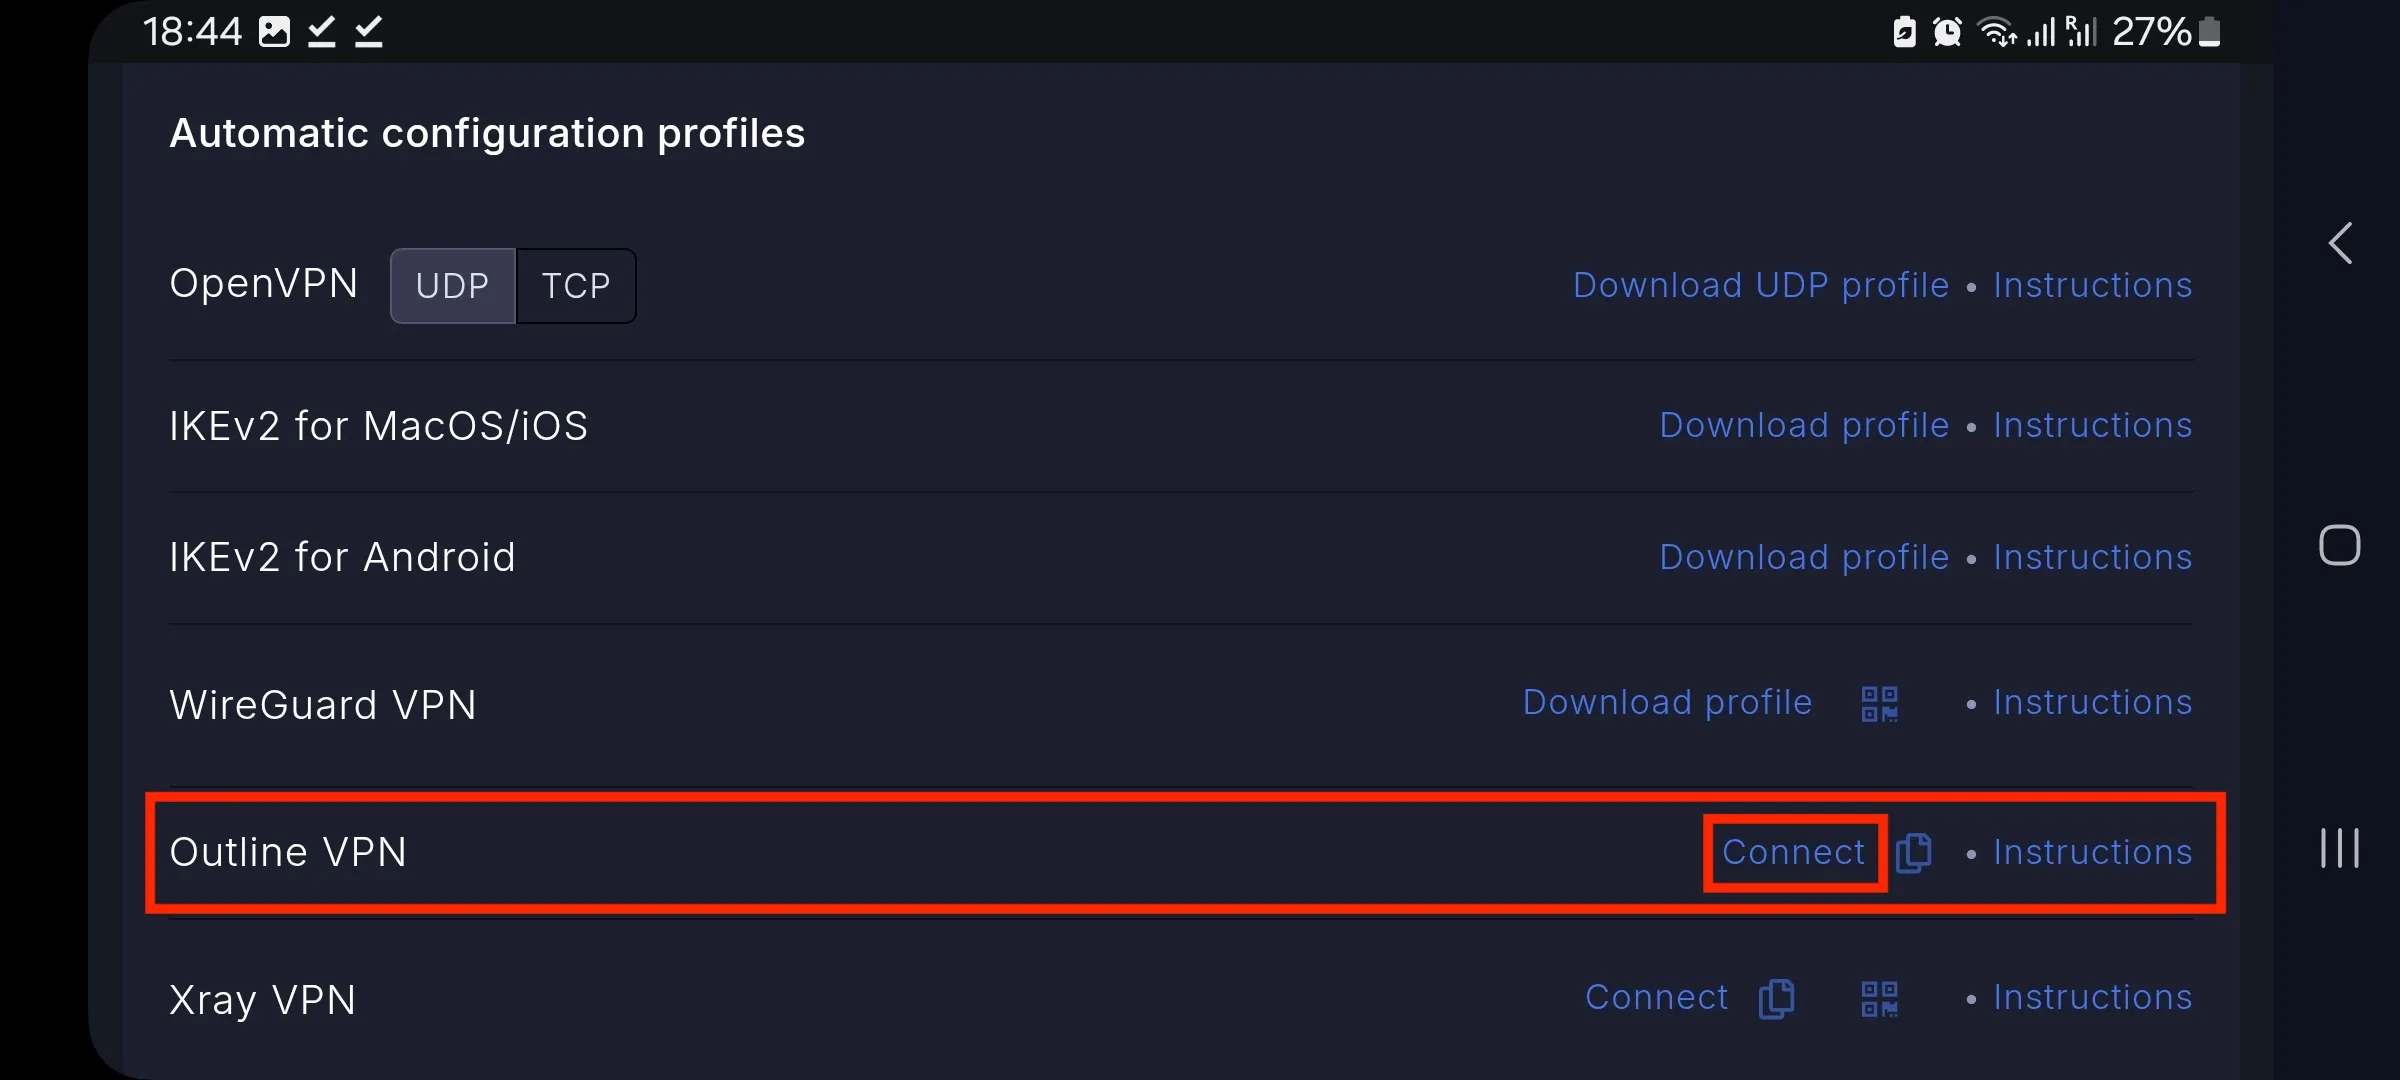2400x1080 pixels.
Task: Open the IKEv2 for Android Instructions
Action: click(2093, 558)
